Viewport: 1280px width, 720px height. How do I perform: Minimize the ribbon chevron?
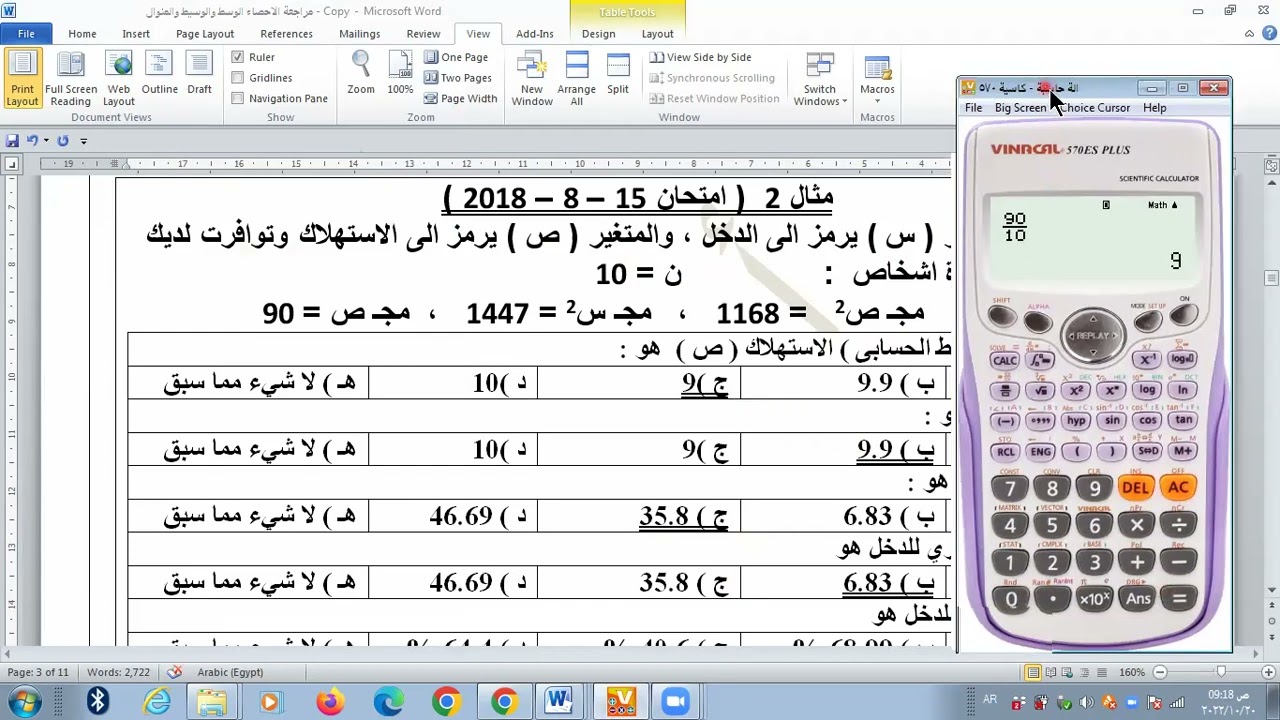click(x=1249, y=34)
